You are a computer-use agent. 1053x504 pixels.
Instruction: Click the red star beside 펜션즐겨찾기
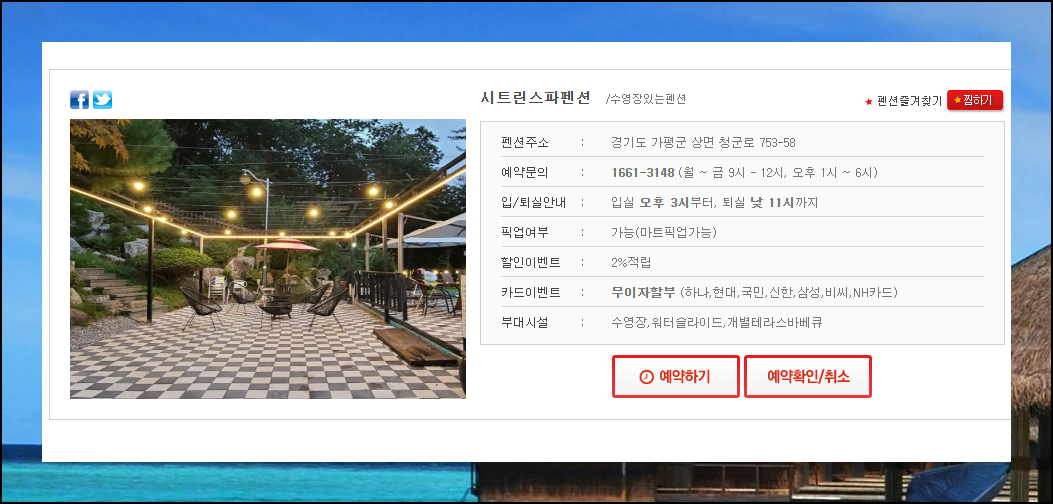(868, 101)
